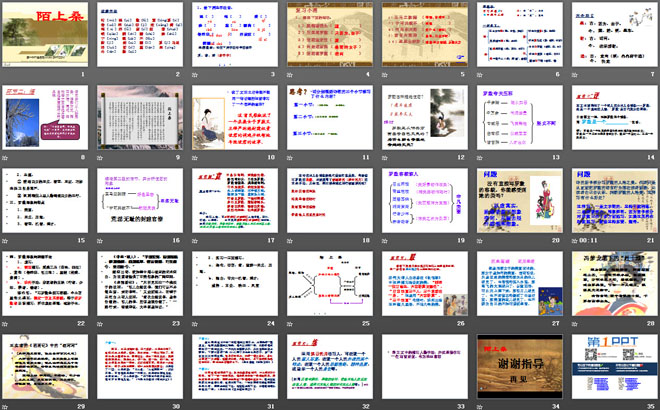This screenshot has width=660, height=410.
Task: Click slide 34 reading '谢谢指导 再见'
Action: (517, 362)
